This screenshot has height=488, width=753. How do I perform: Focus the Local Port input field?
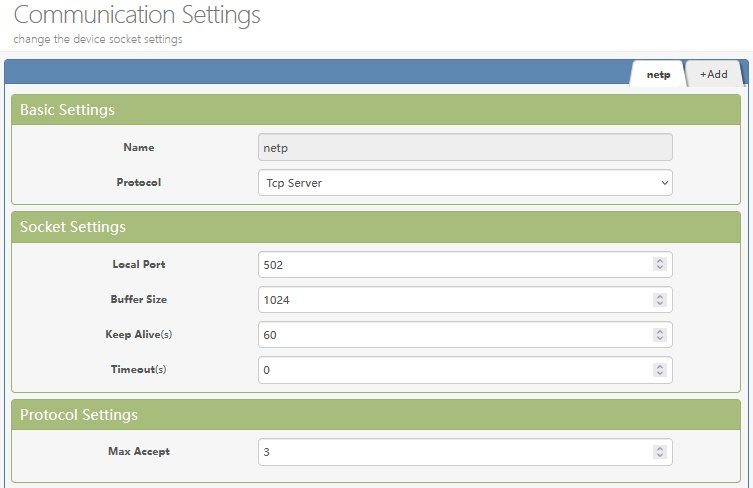[x=452, y=265]
